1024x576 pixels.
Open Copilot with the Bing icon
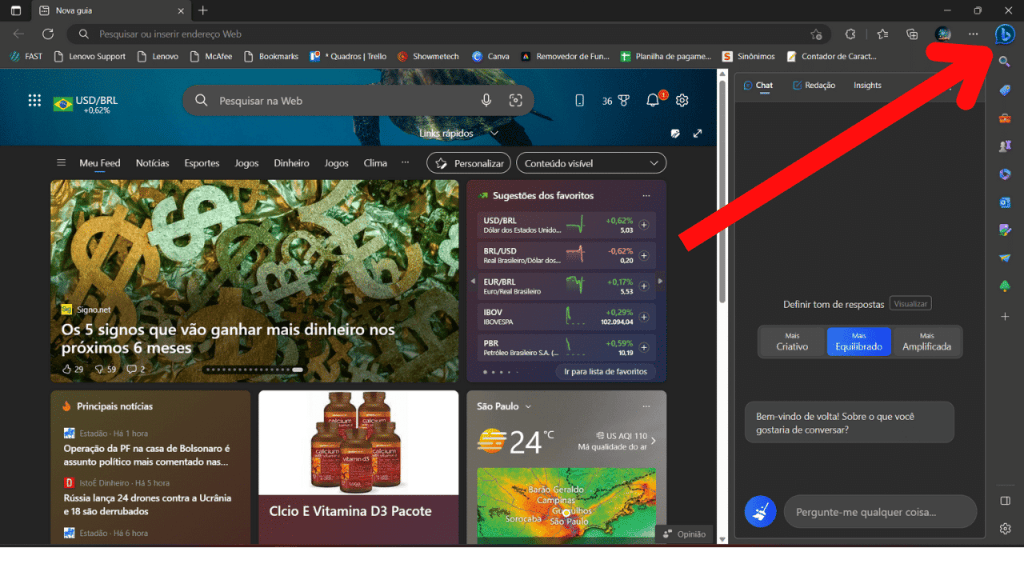point(1003,33)
